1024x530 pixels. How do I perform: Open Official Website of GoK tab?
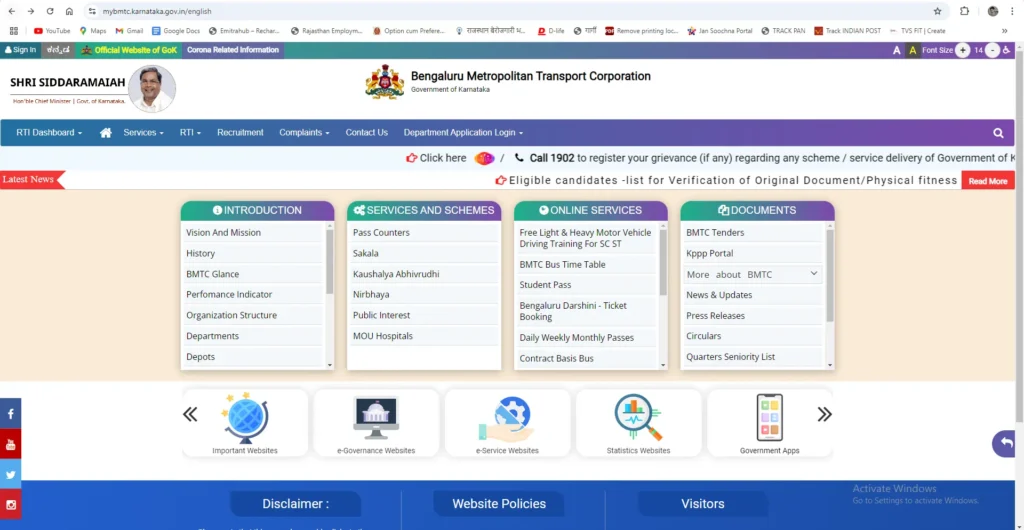pyautogui.click(x=129, y=50)
